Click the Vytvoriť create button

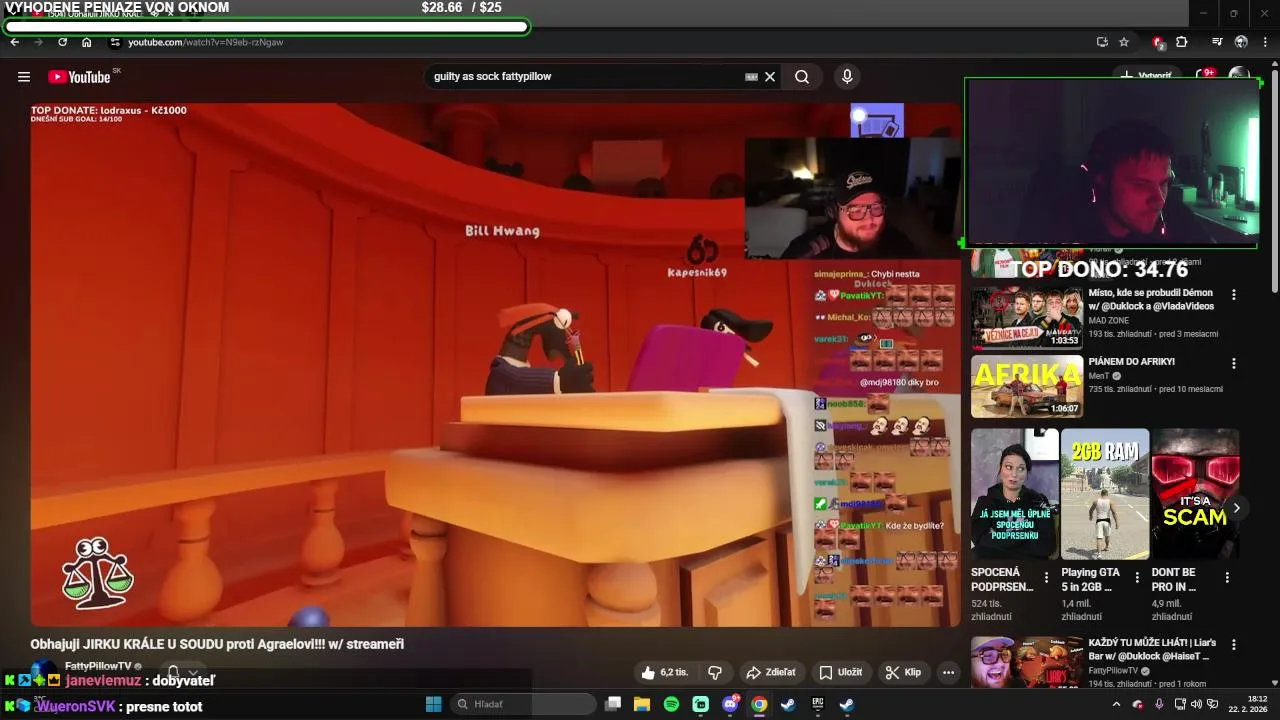(1146, 75)
